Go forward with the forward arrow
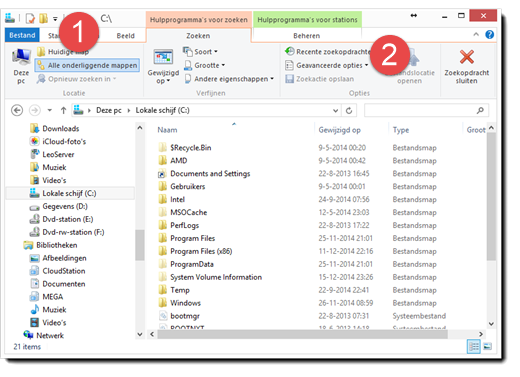 pos(35,110)
